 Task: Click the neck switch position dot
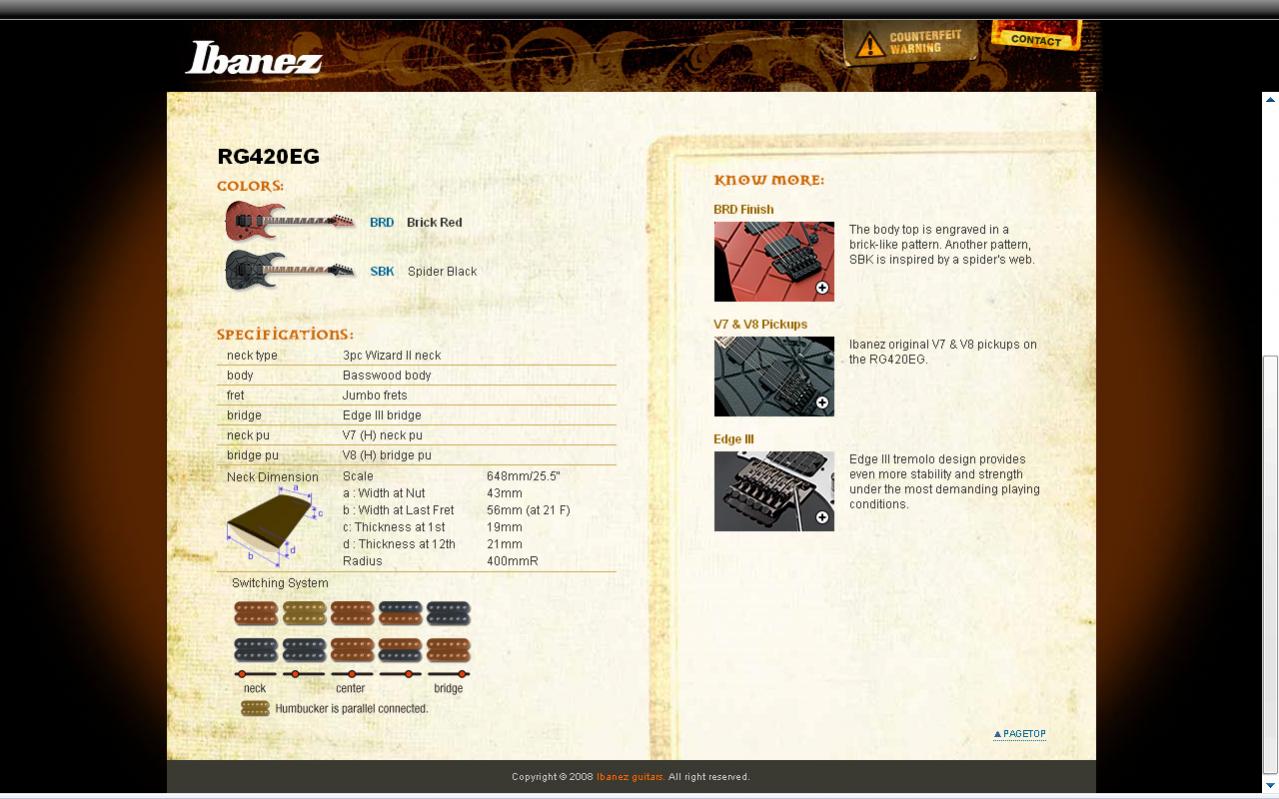(x=242, y=674)
